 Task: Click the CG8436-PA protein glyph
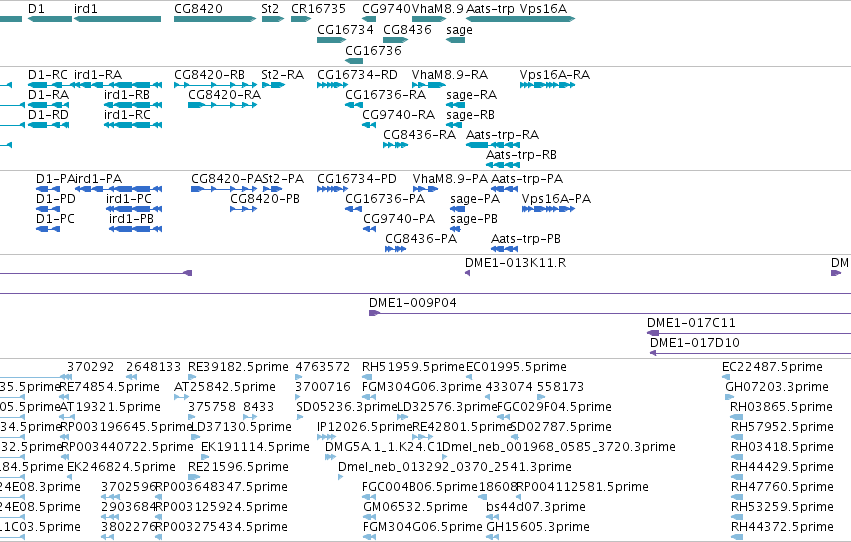click(396, 249)
